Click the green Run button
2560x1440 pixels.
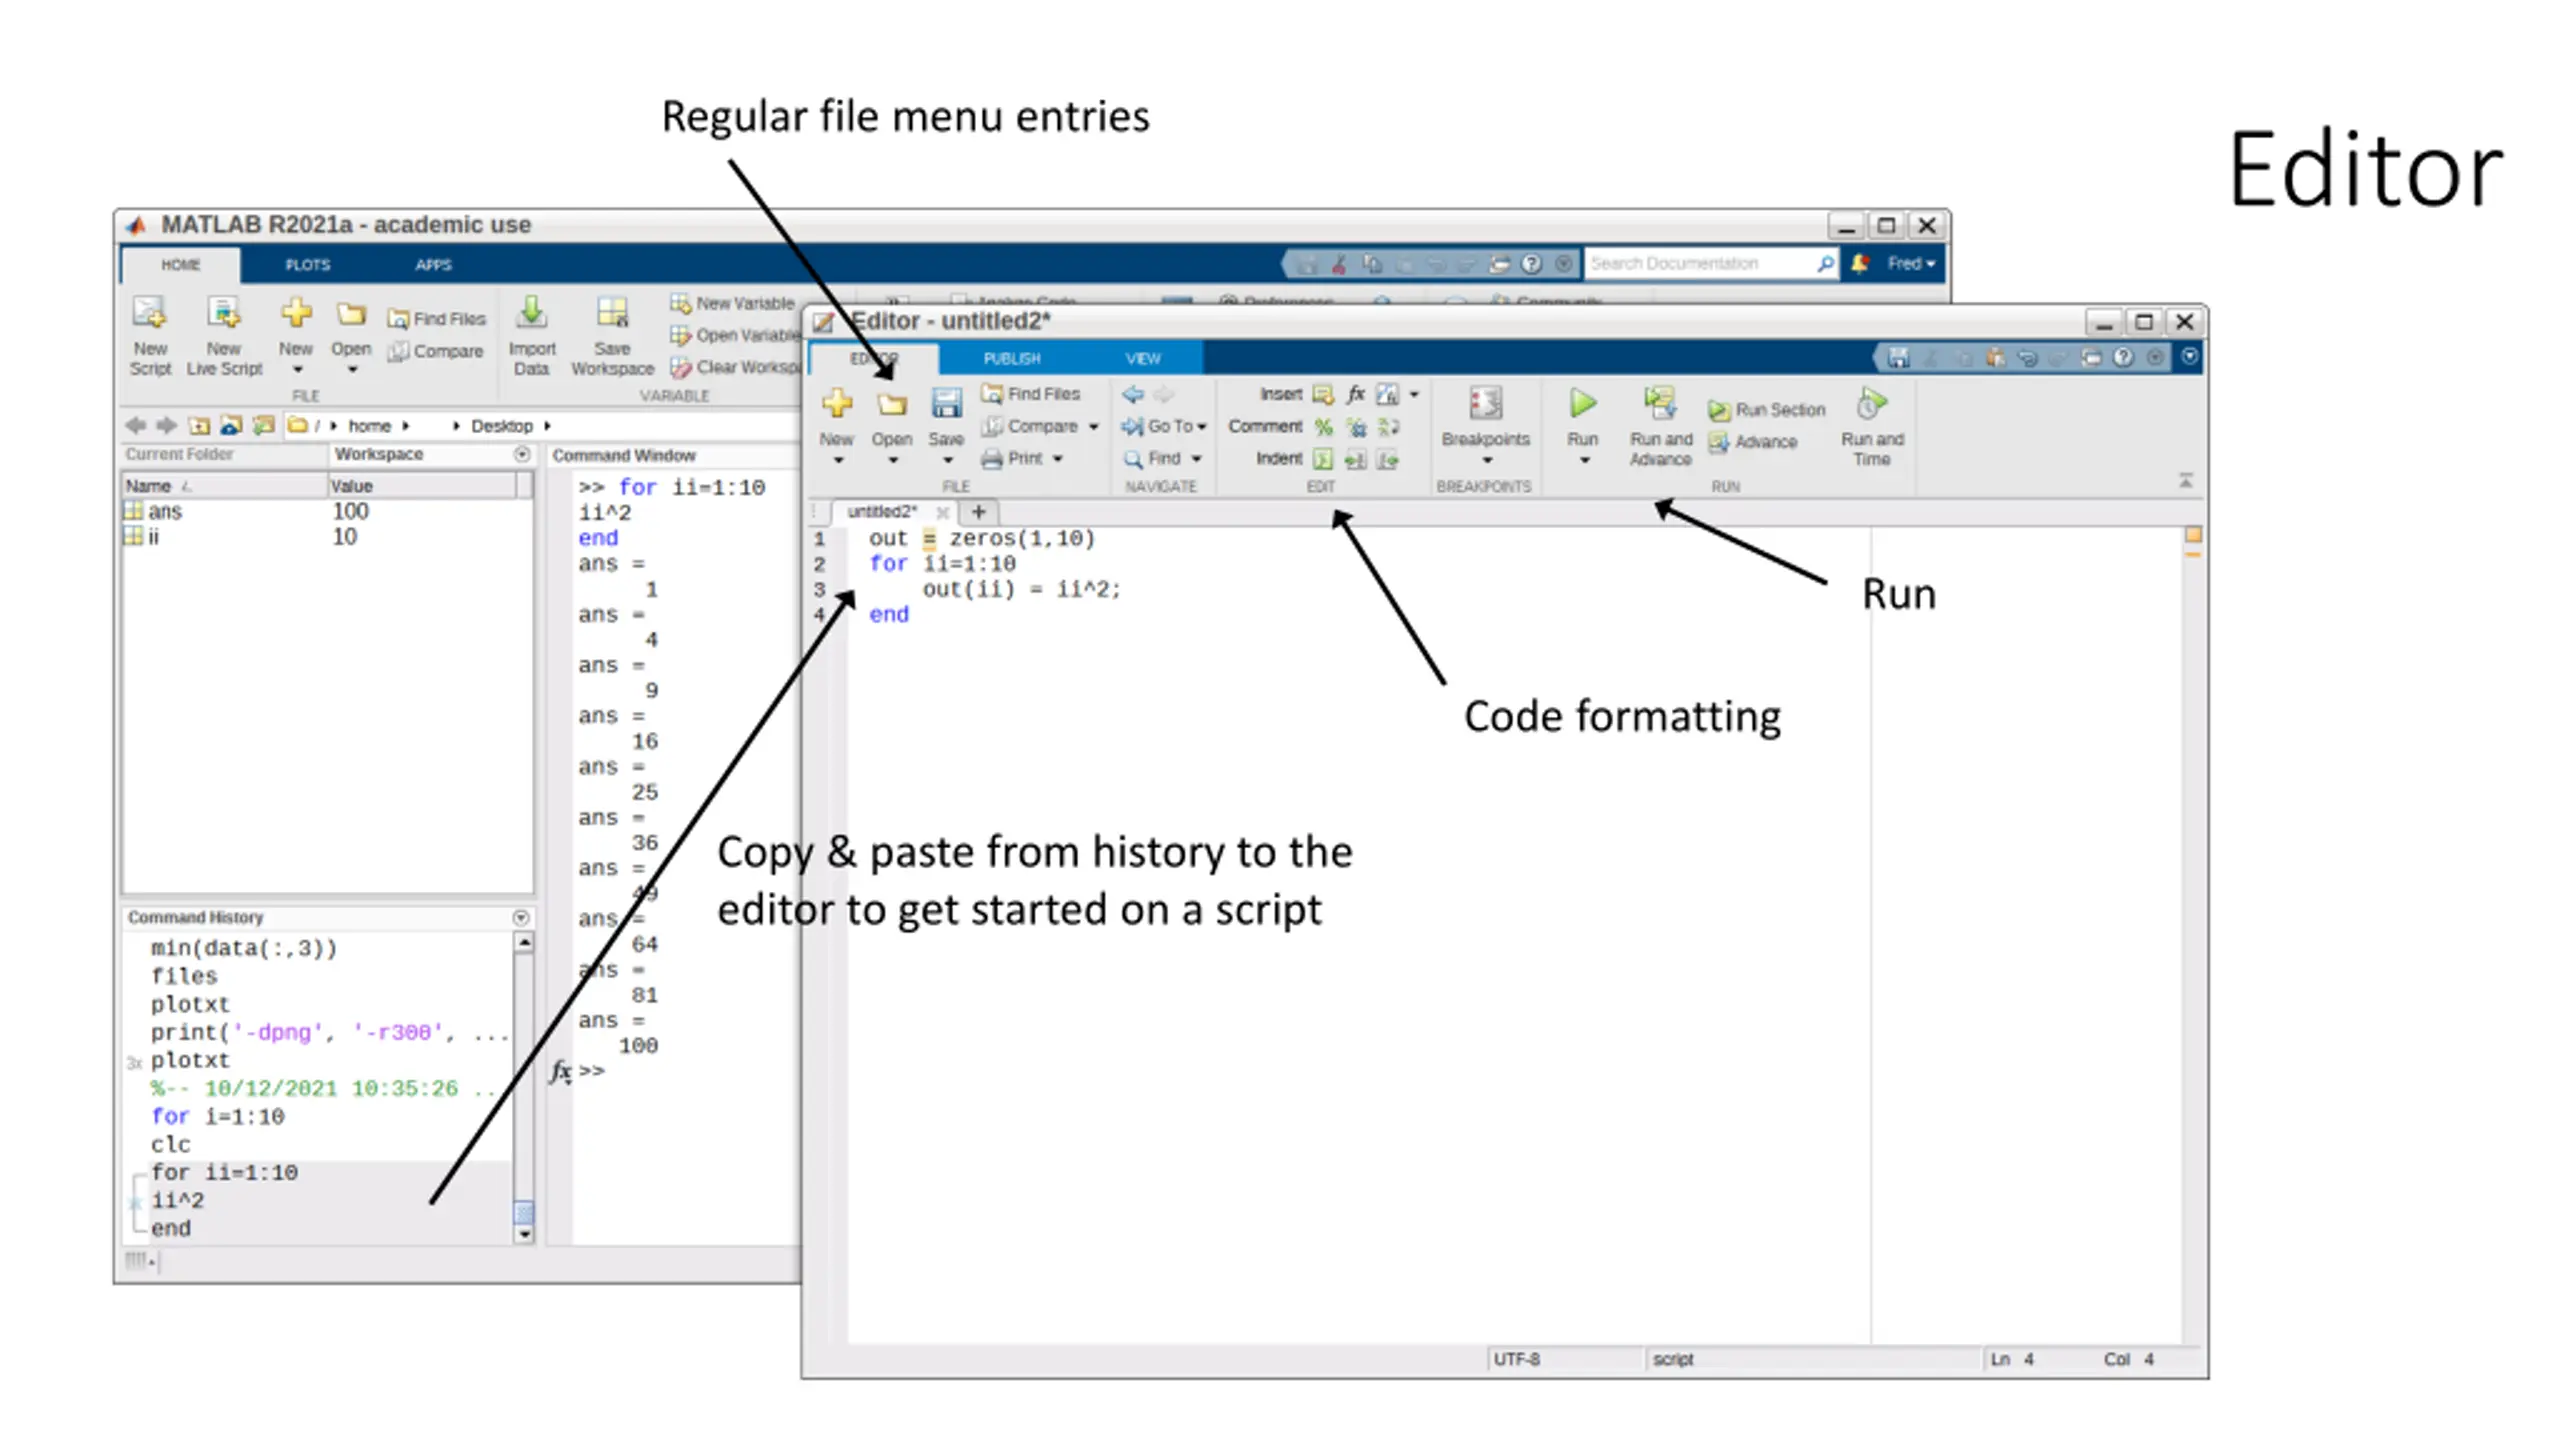click(1582, 405)
